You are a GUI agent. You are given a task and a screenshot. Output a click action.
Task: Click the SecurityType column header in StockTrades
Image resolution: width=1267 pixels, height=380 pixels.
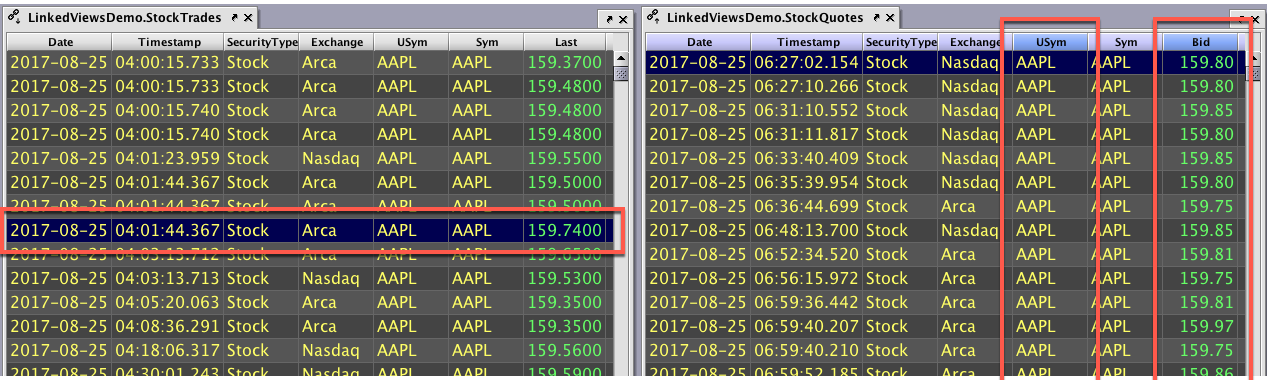pos(261,42)
